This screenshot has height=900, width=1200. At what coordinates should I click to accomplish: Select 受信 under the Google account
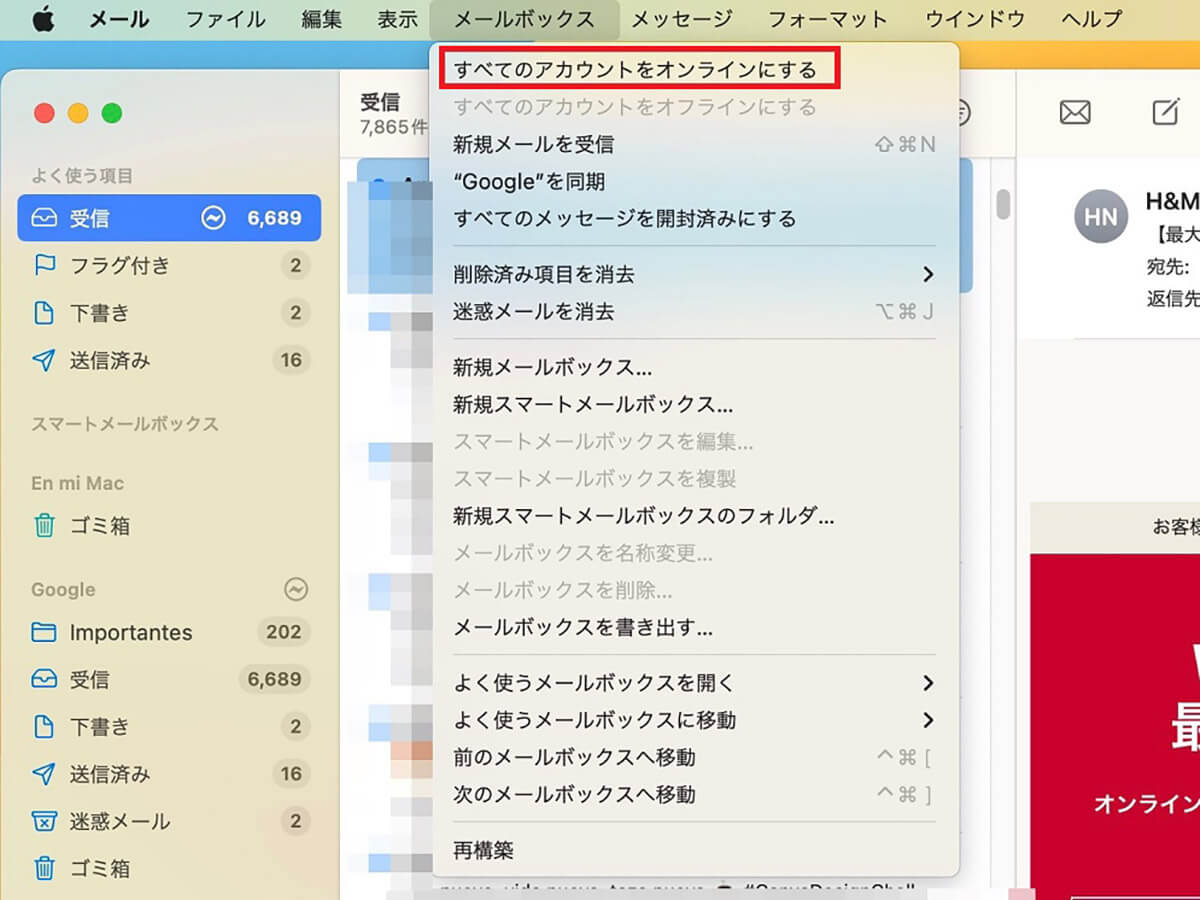pos(169,679)
